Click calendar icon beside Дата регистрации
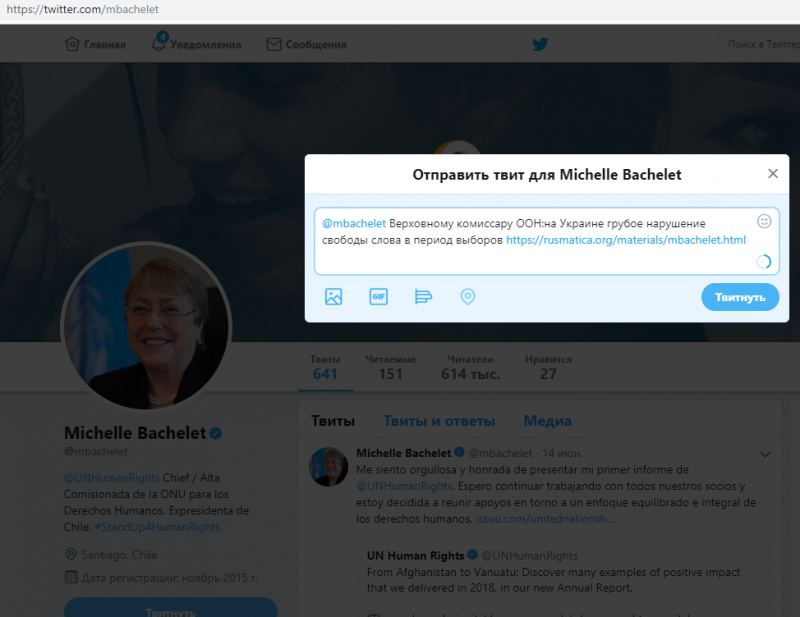Viewport: 800px width, 617px height. pyautogui.click(x=71, y=577)
